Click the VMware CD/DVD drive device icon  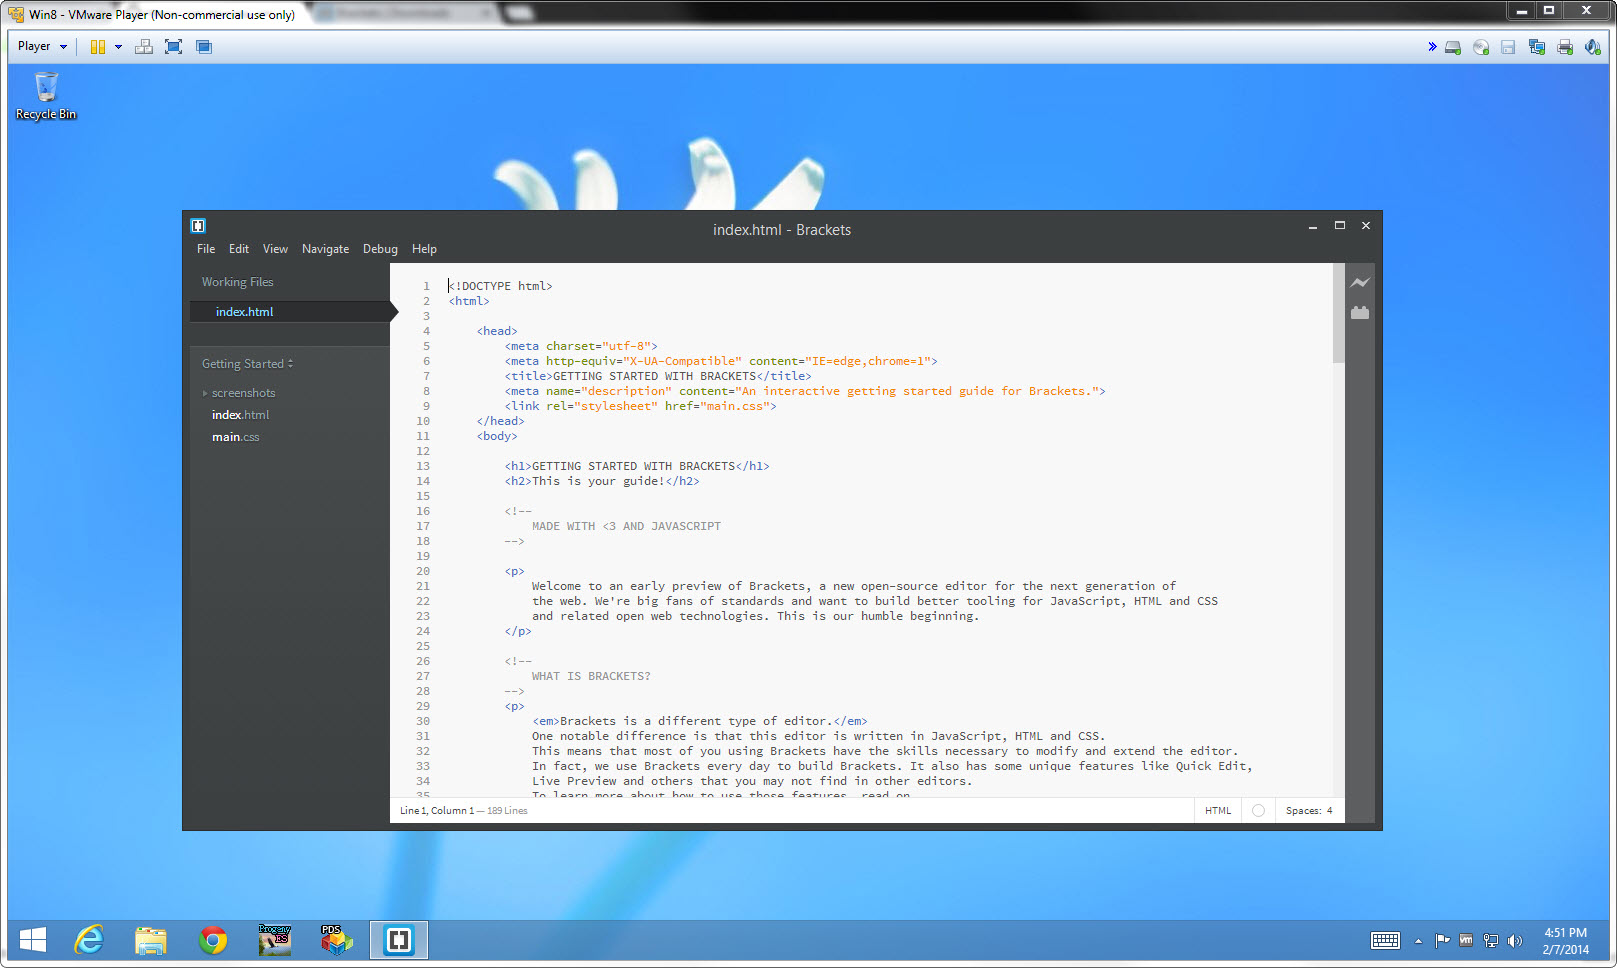click(1481, 47)
